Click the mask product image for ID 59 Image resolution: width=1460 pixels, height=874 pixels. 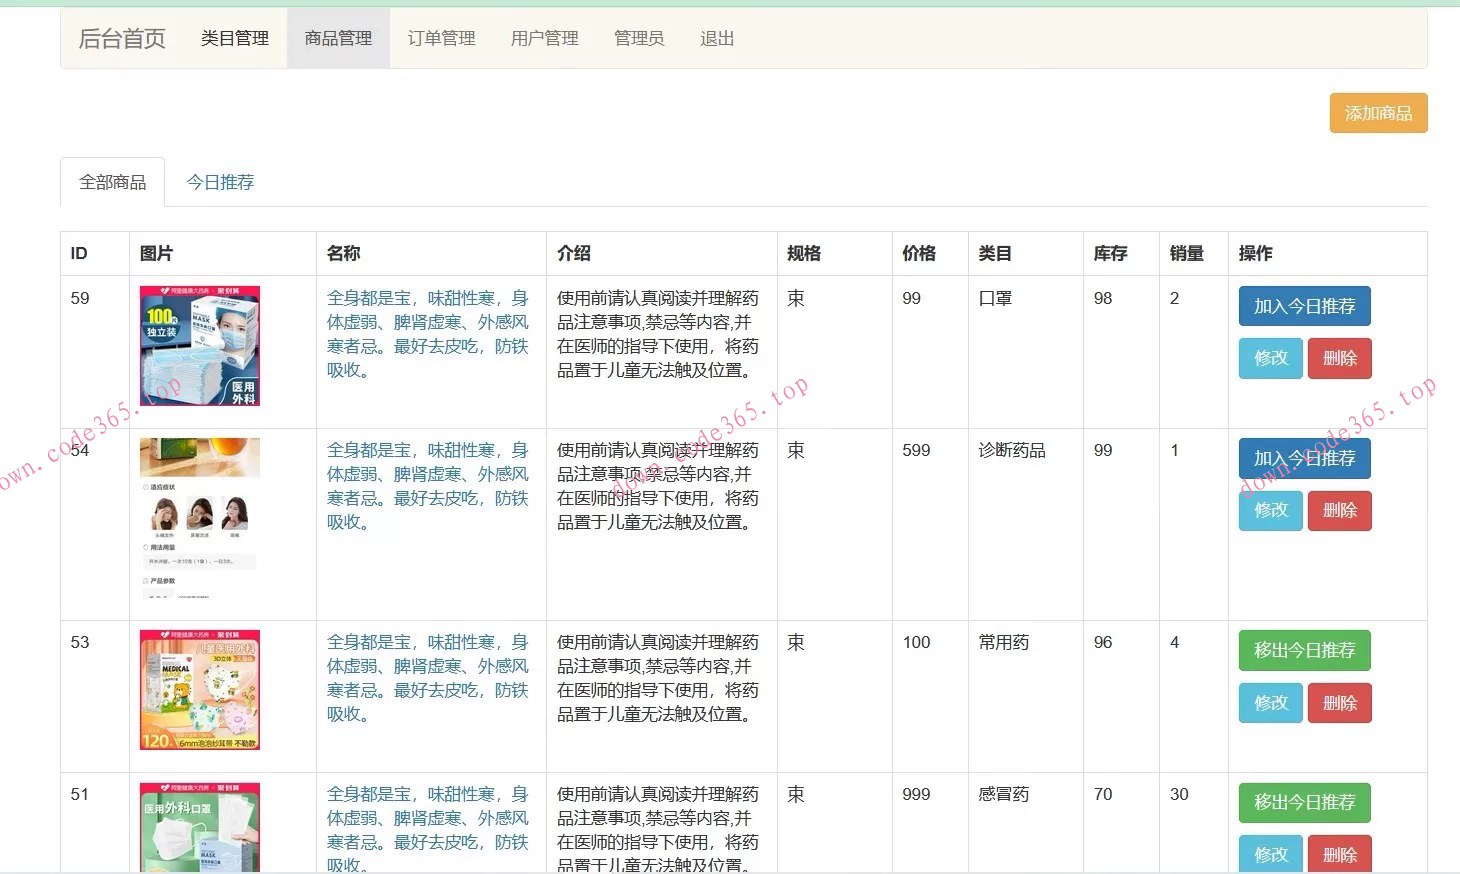199,345
